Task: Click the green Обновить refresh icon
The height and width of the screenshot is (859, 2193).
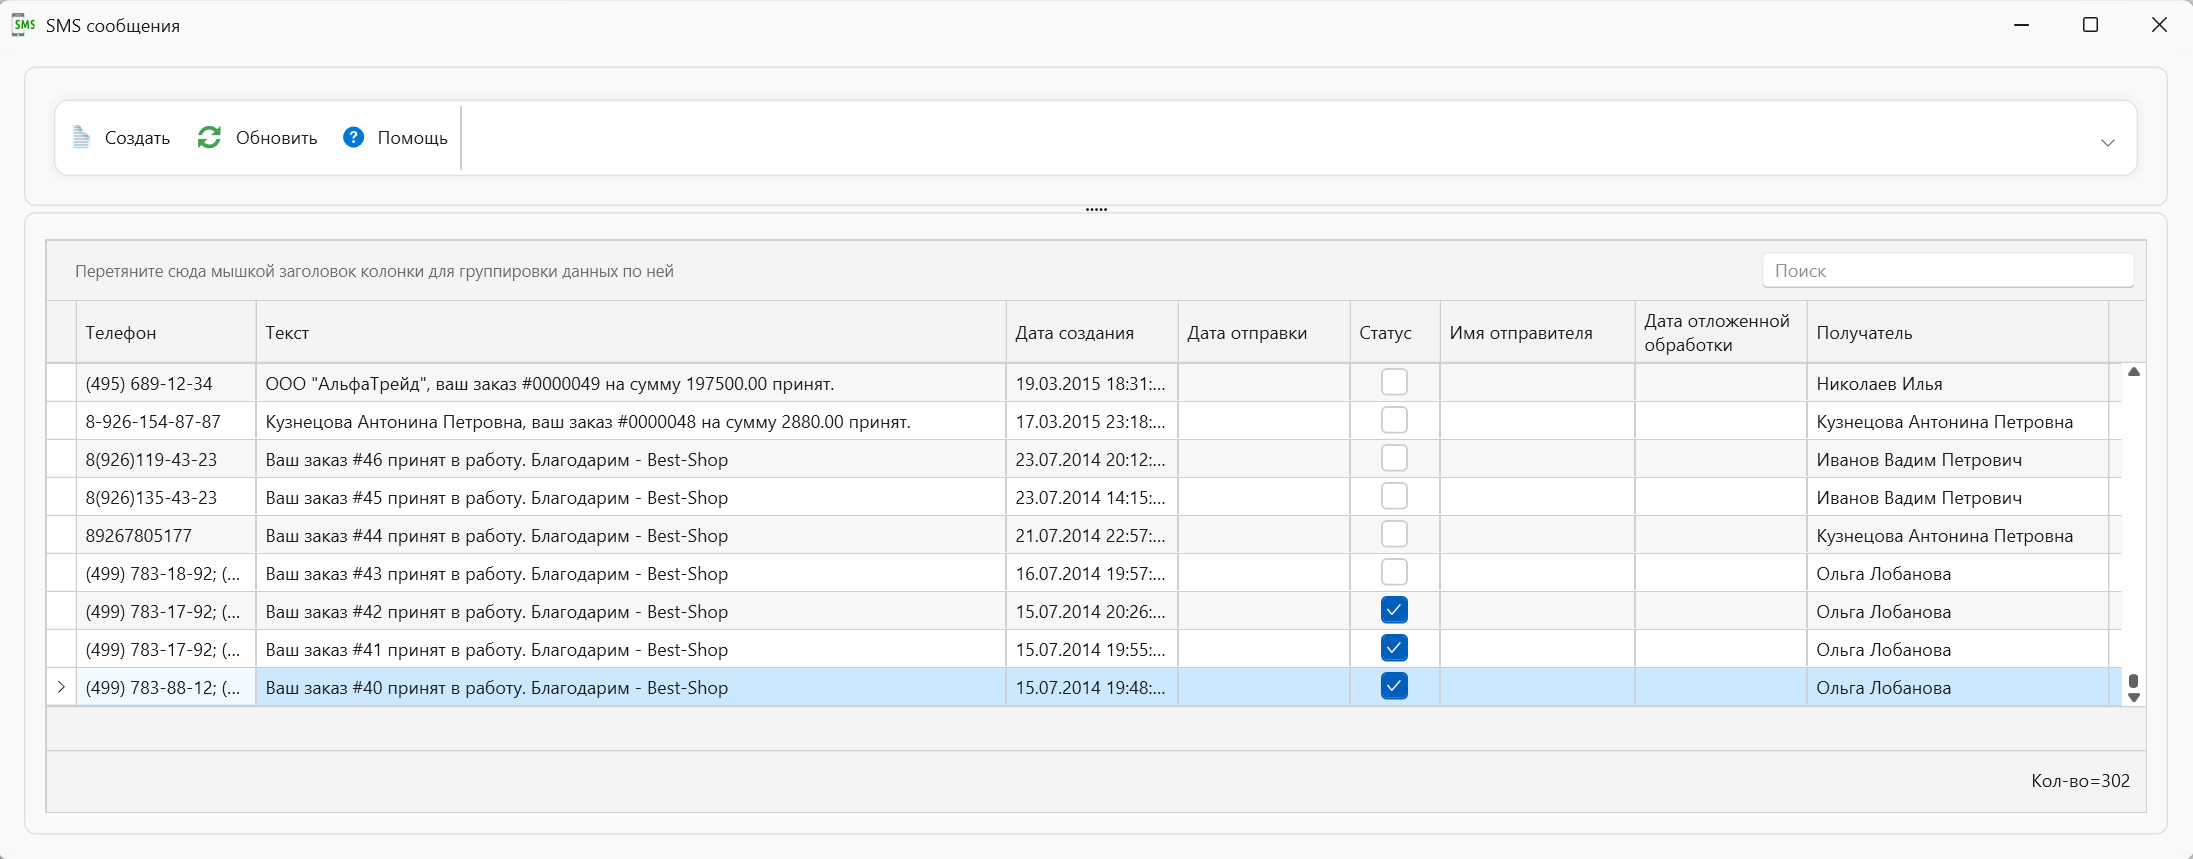Action: point(209,137)
